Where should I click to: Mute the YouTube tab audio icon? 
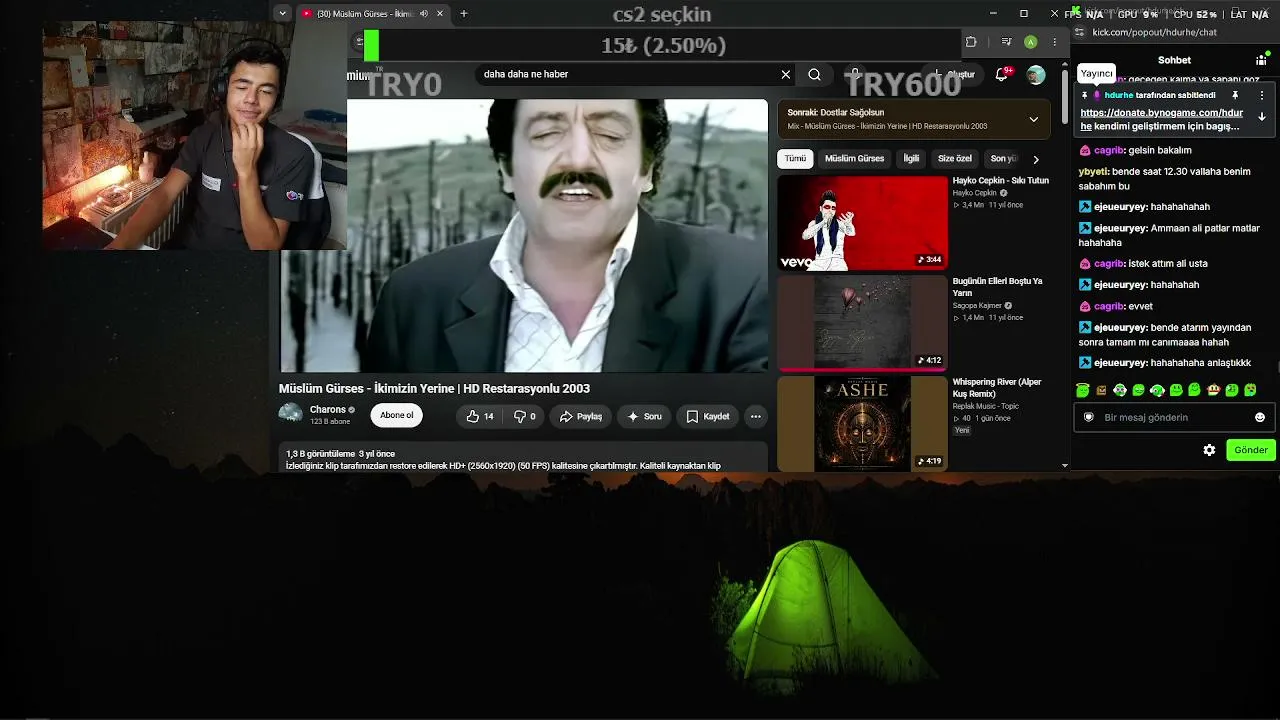tap(424, 14)
